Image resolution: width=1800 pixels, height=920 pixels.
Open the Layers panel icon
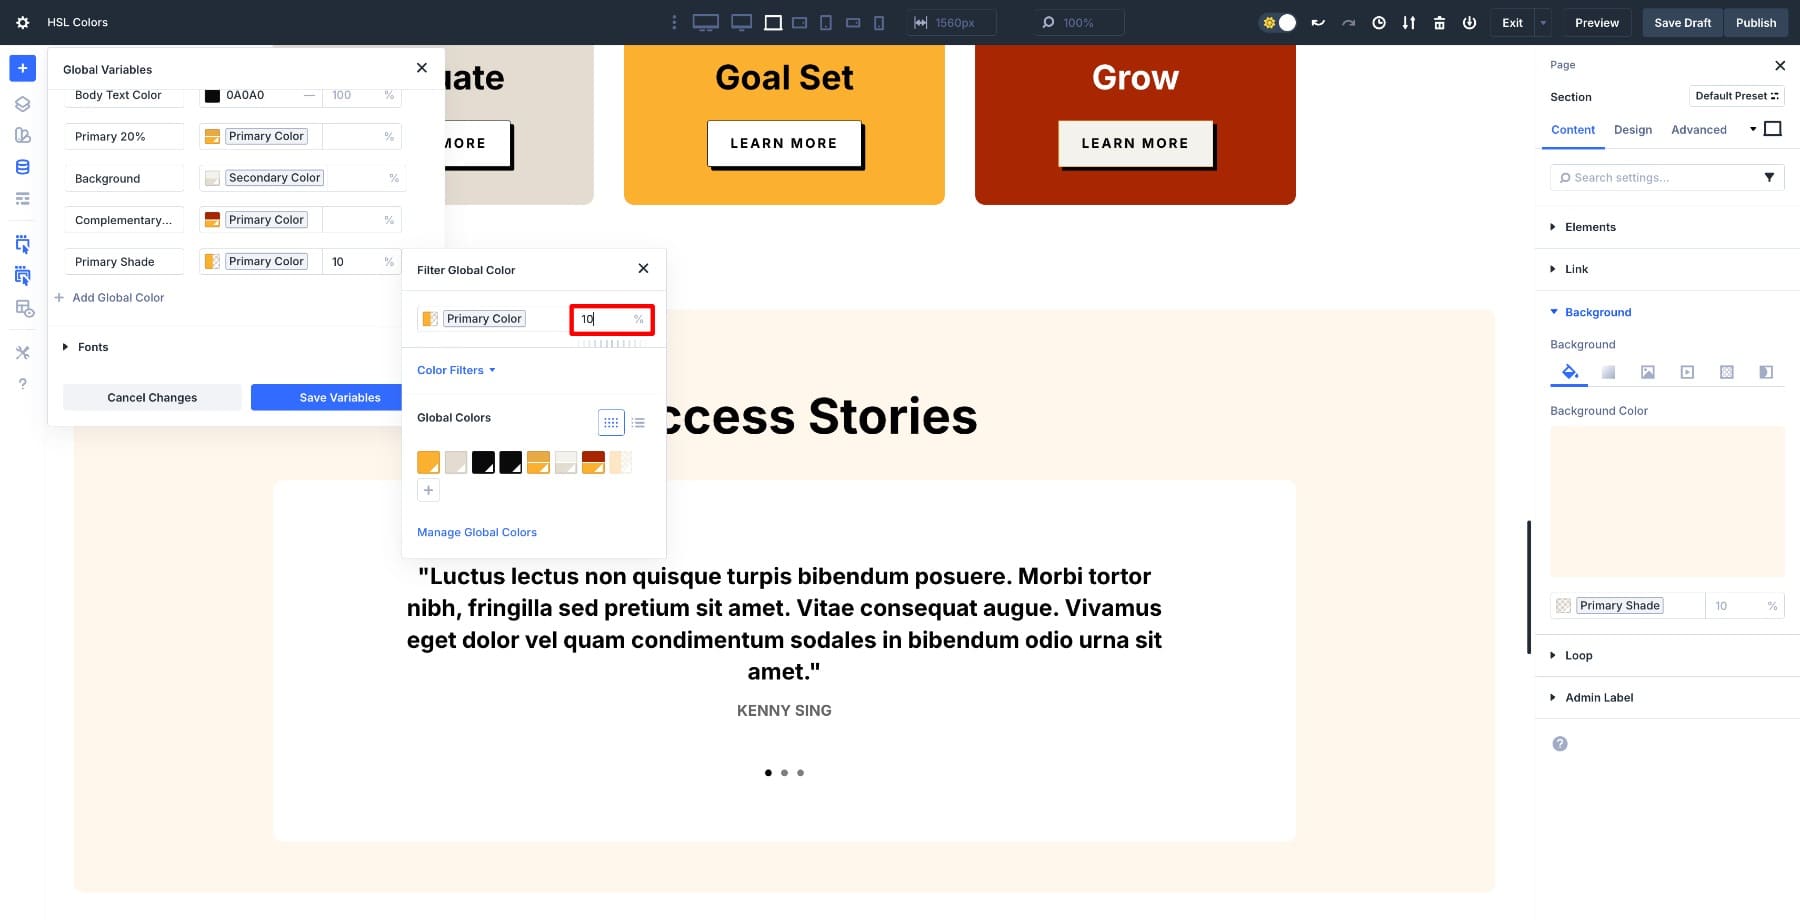[22, 104]
